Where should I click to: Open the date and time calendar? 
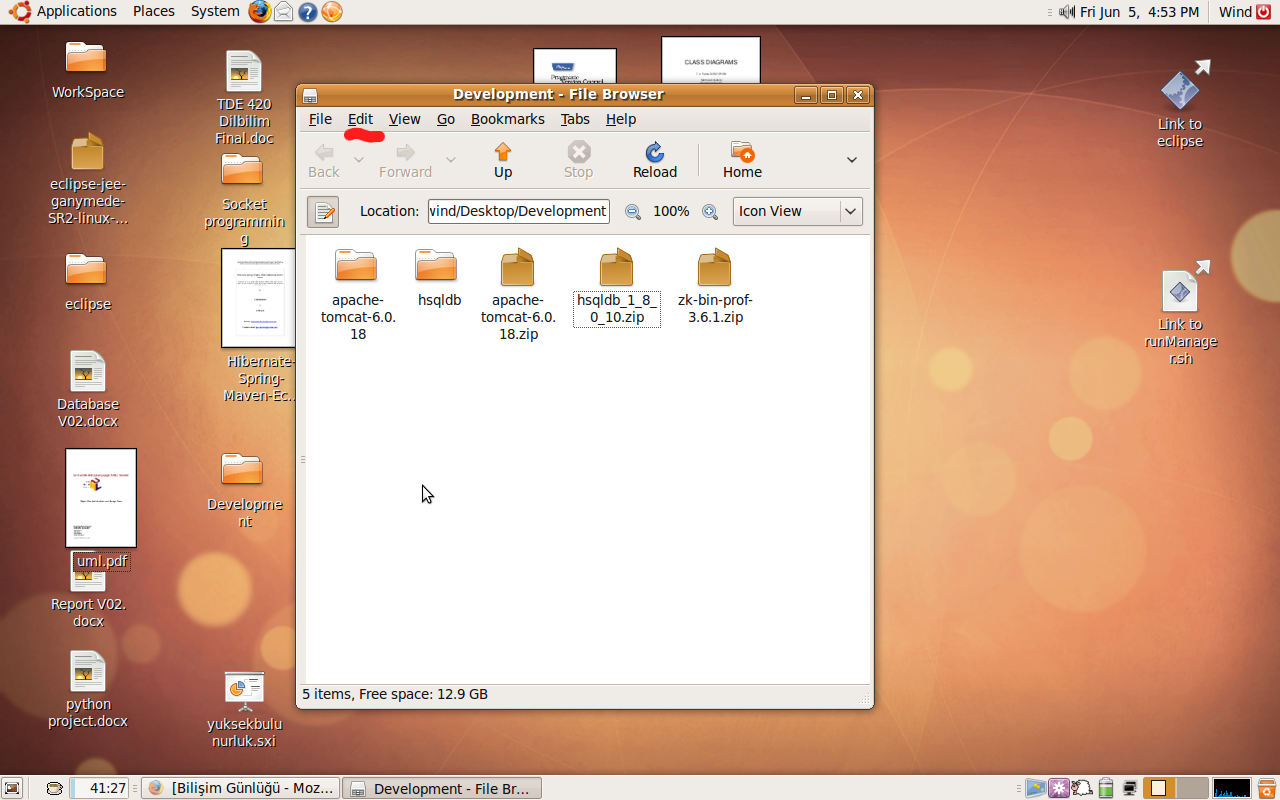click(x=1139, y=12)
